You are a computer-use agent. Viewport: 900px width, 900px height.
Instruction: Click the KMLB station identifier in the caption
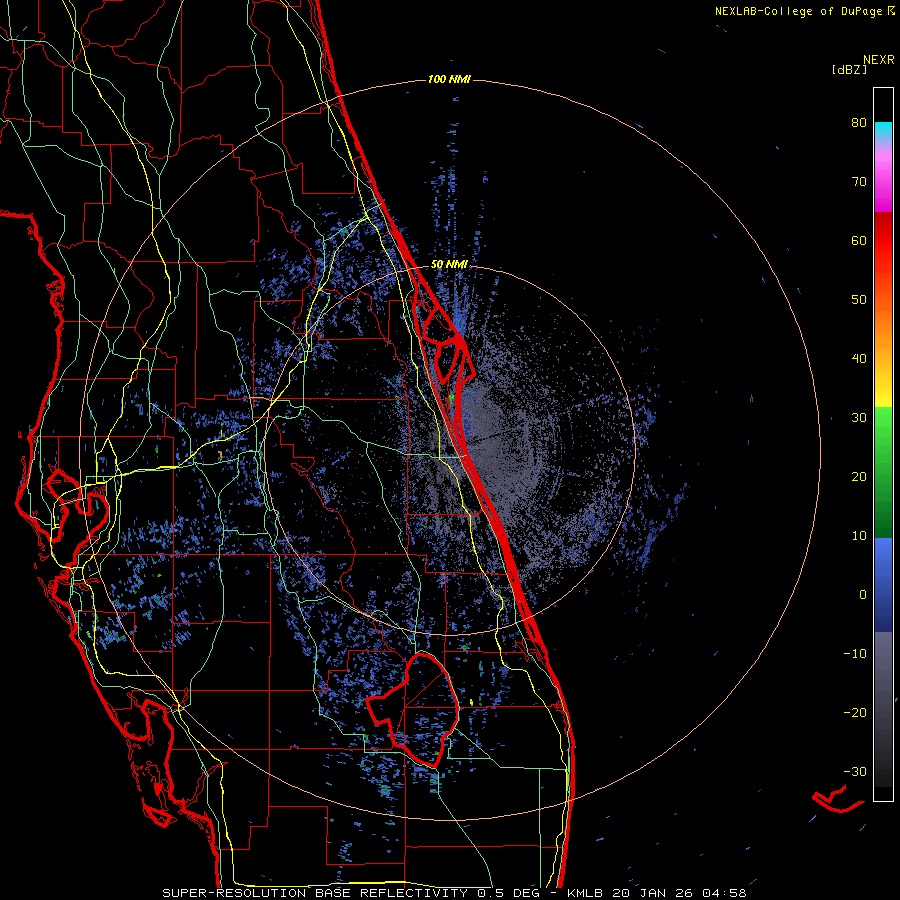tap(587, 893)
